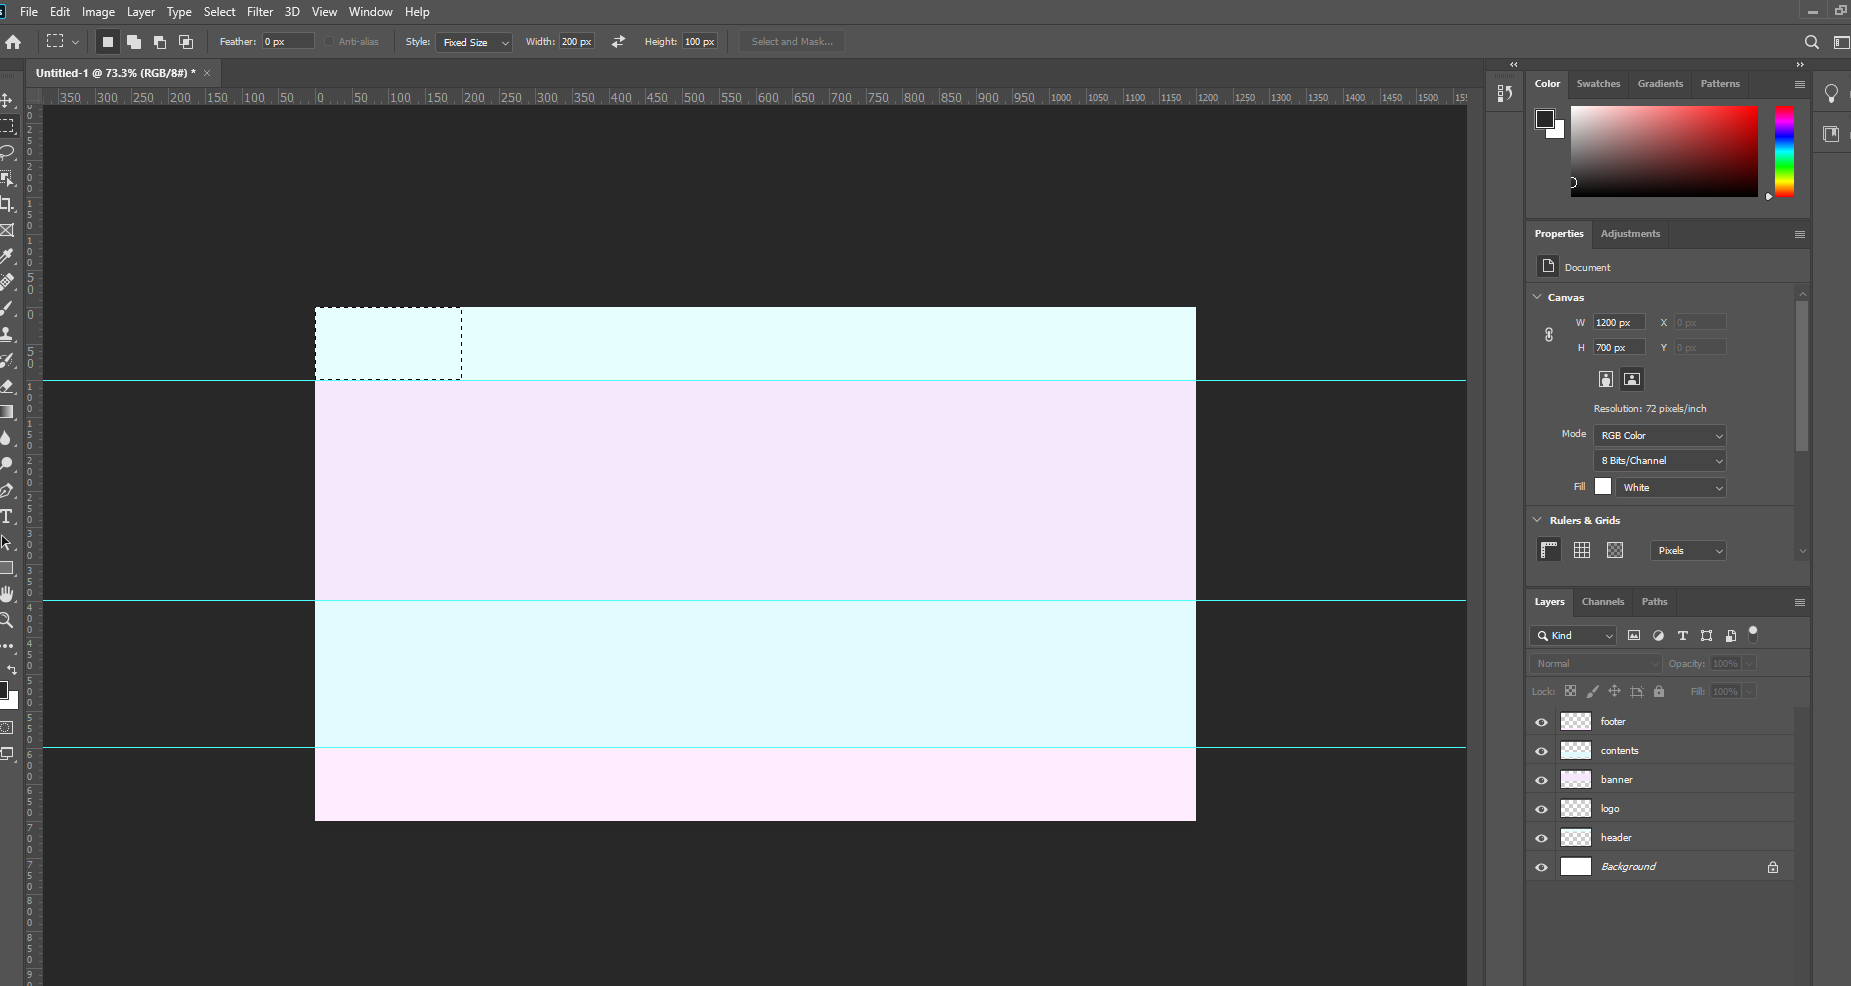
Task: Click the filter for type layers icon
Action: point(1682,636)
